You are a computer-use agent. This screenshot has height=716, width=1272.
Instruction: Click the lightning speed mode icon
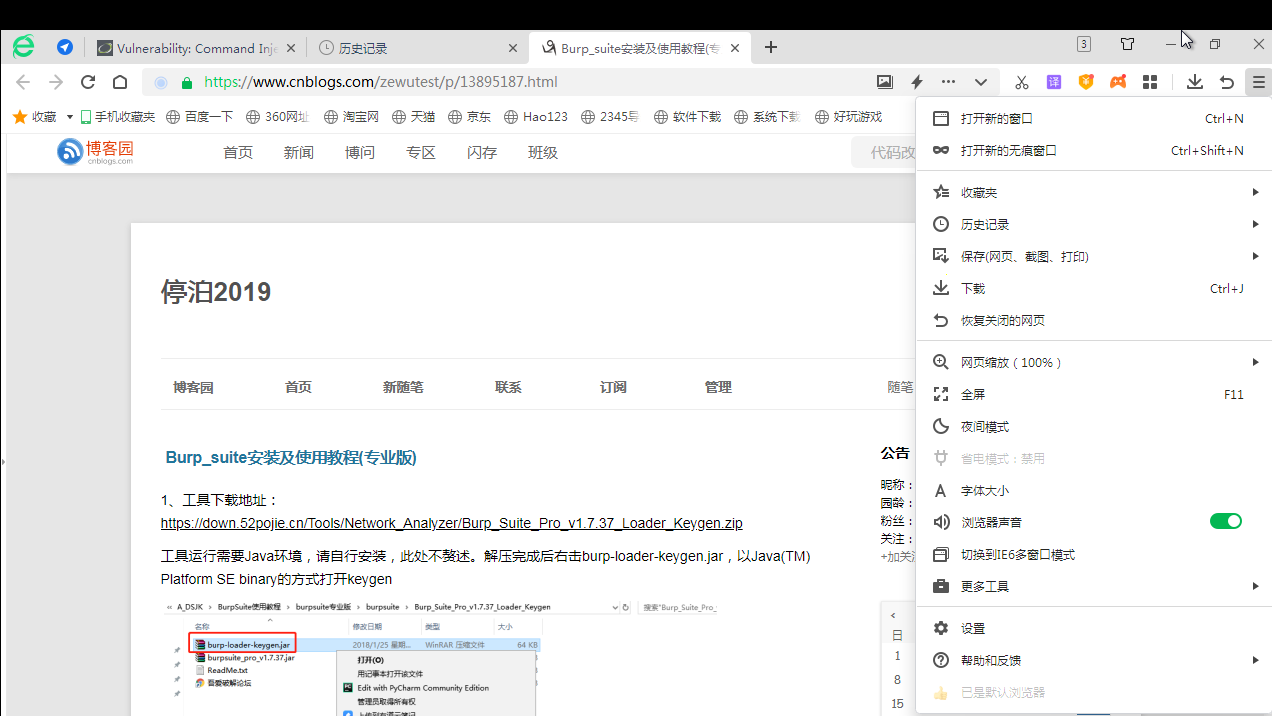click(x=916, y=82)
